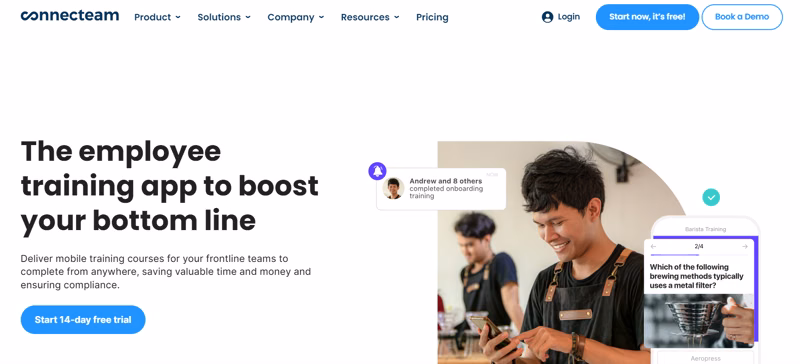The height and width of the screenshot is (364, 800).
Task: Click the quiz question about brewing methods
Action: [x=696, y=276]
